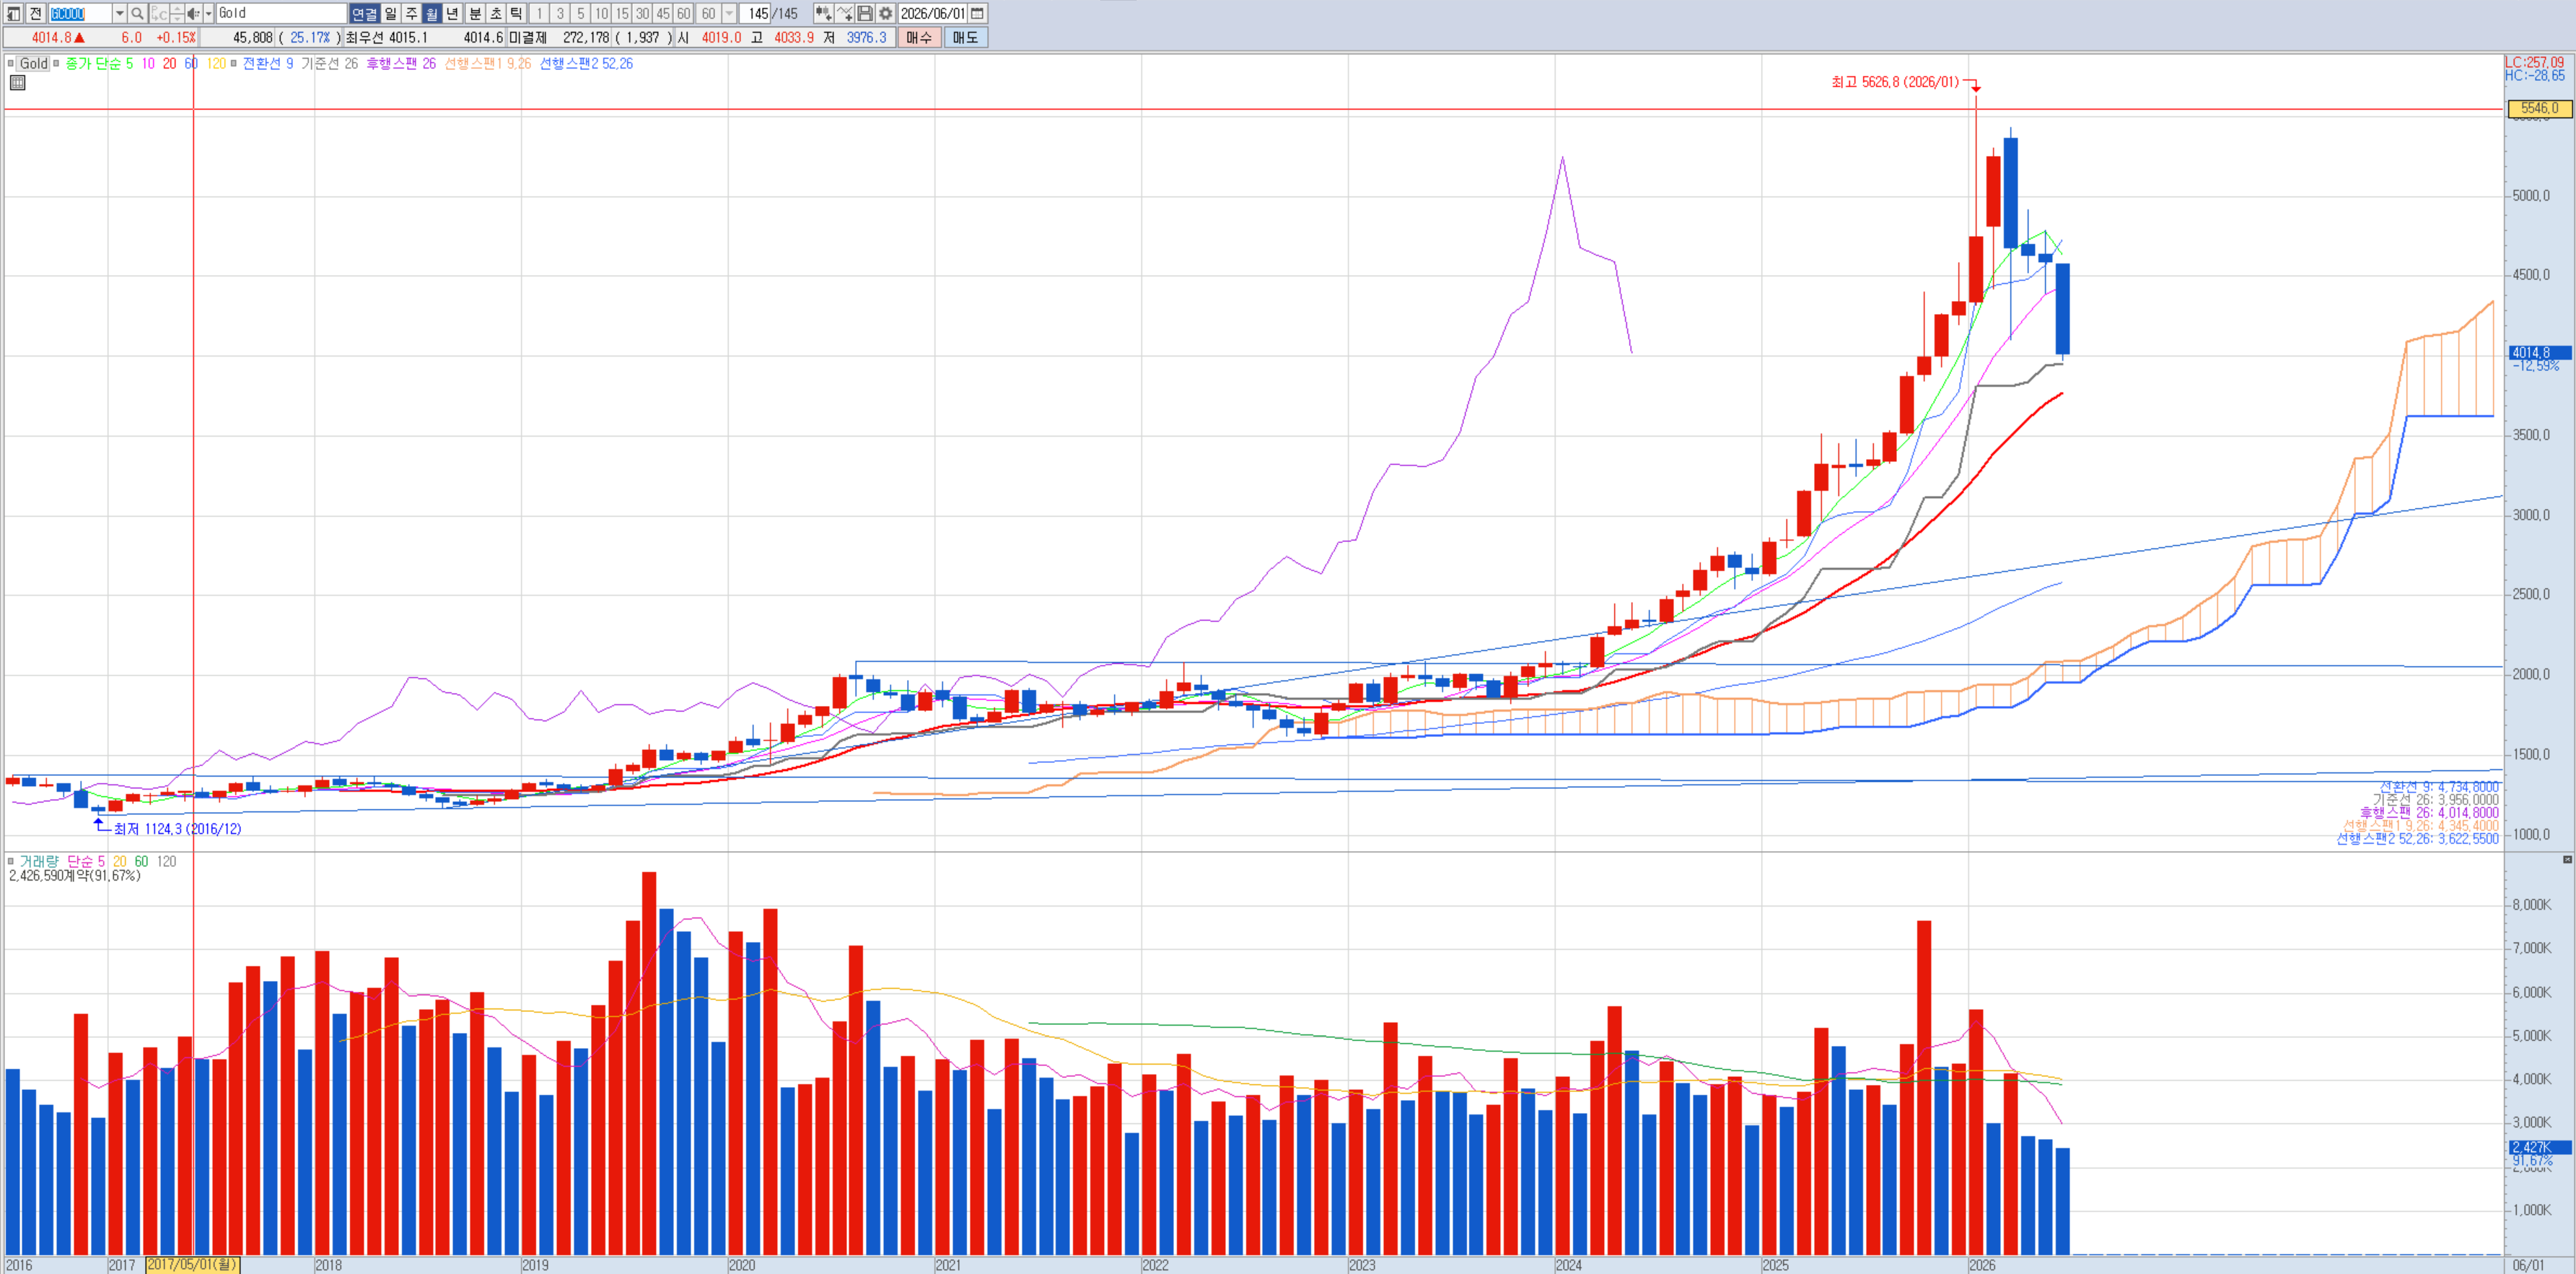
Task: Toggle the square before 거래량 legend
Action: pyautogui.click(x=11, y=861)
